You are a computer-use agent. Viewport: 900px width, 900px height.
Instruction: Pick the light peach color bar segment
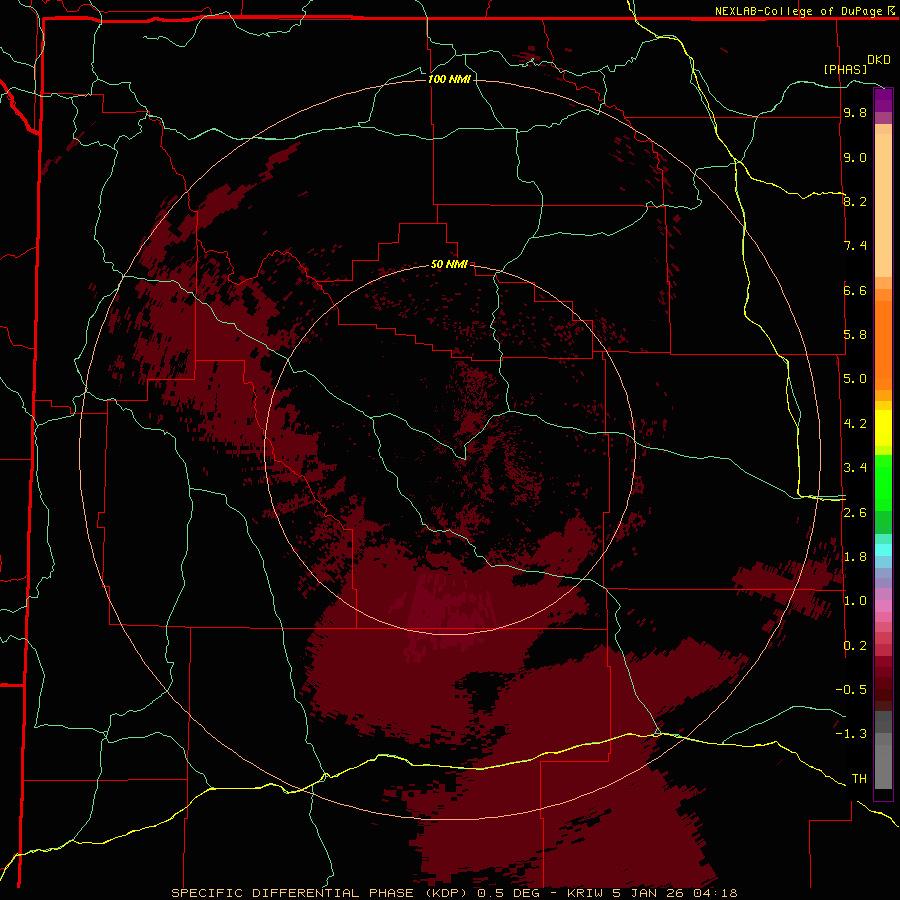point(883,207)
